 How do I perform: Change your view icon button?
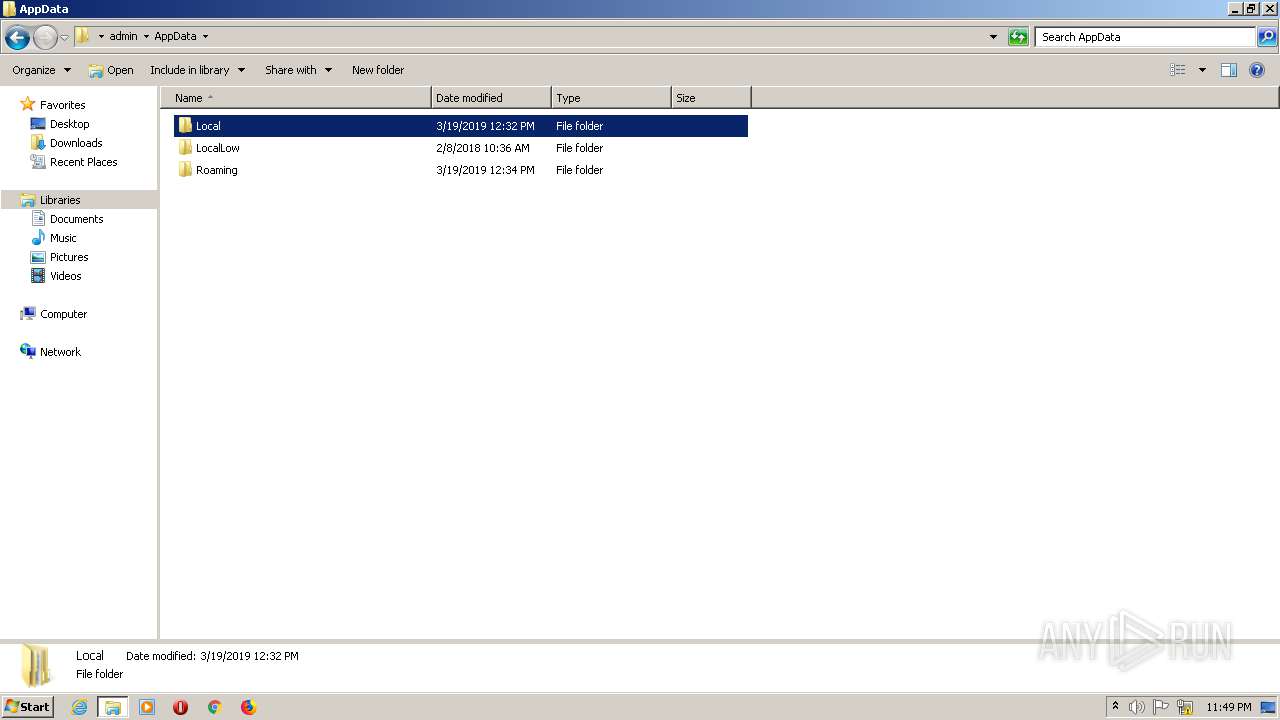pyautogui.click(x=1178, y=70)
